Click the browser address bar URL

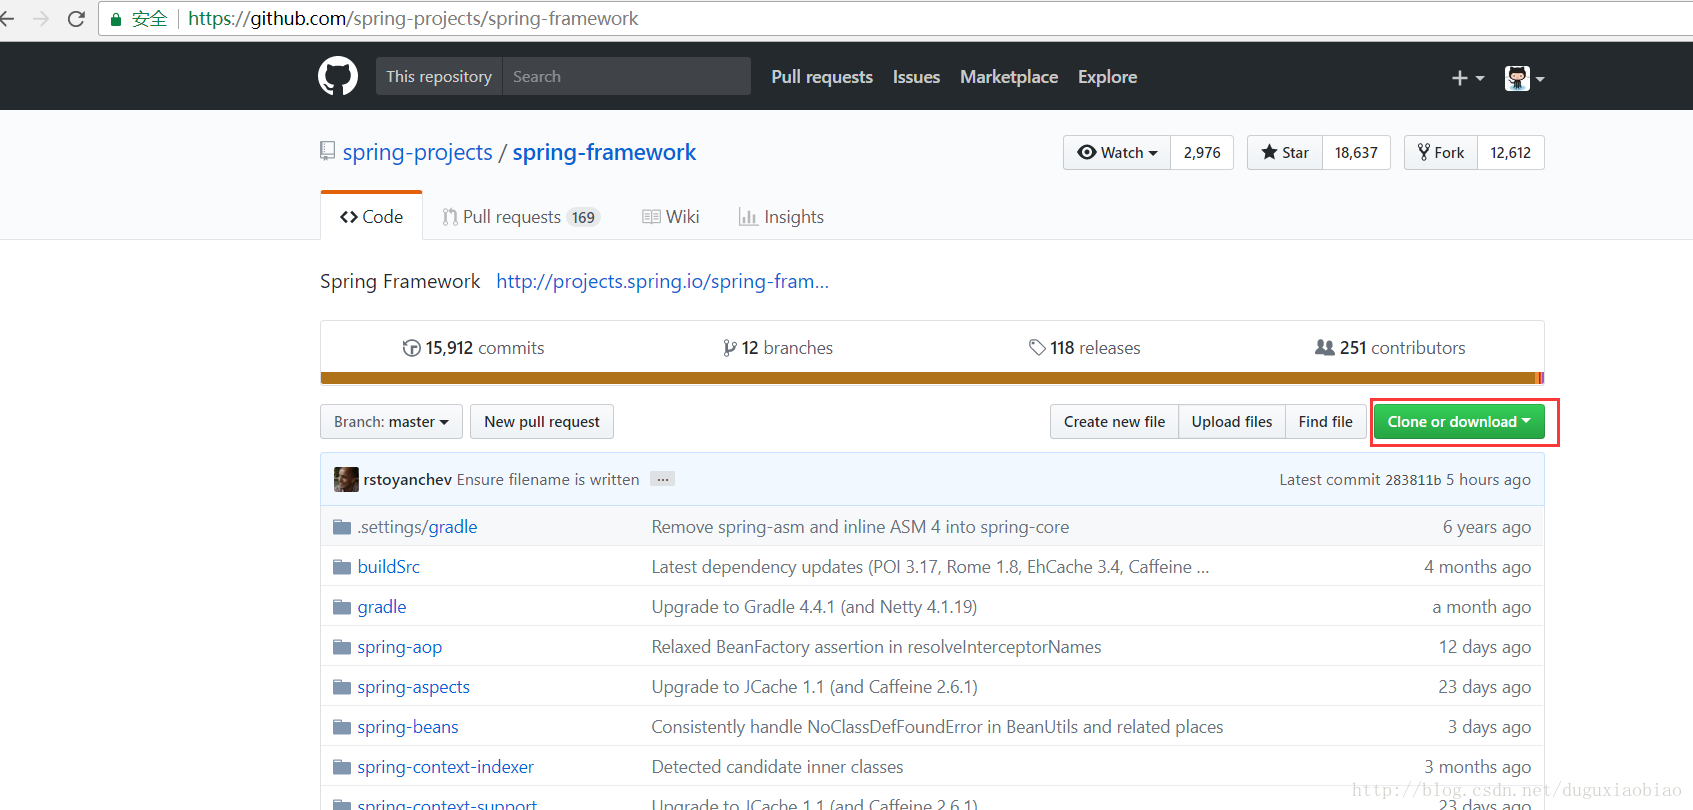tap(413, 19)
